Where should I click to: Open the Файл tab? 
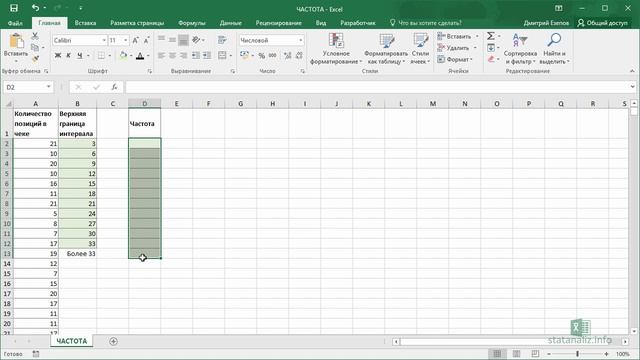click(x=15, y=23)
